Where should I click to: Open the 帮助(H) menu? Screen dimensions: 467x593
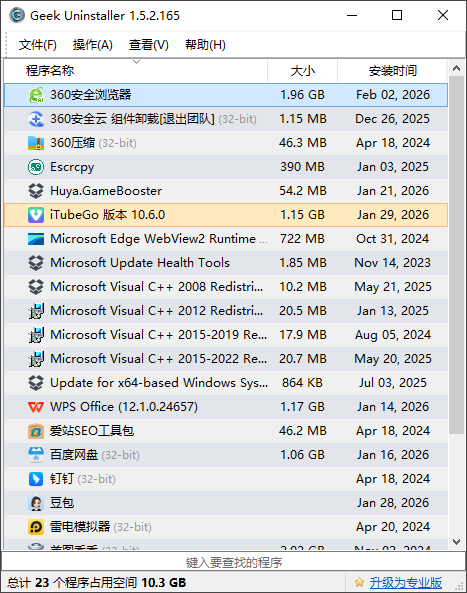click(x=205, y=45)
